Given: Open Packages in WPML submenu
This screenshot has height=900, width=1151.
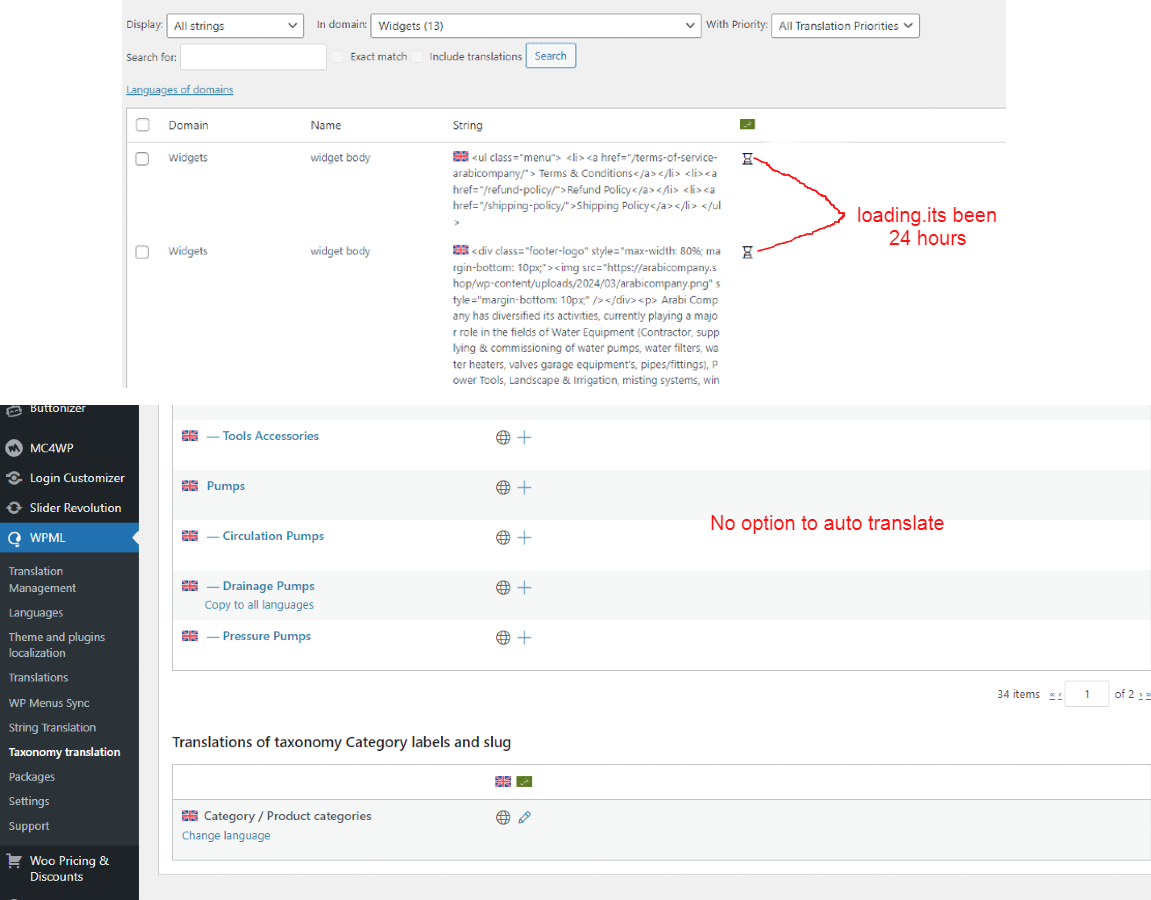Looking at the screenshot, I should [32, 777].
